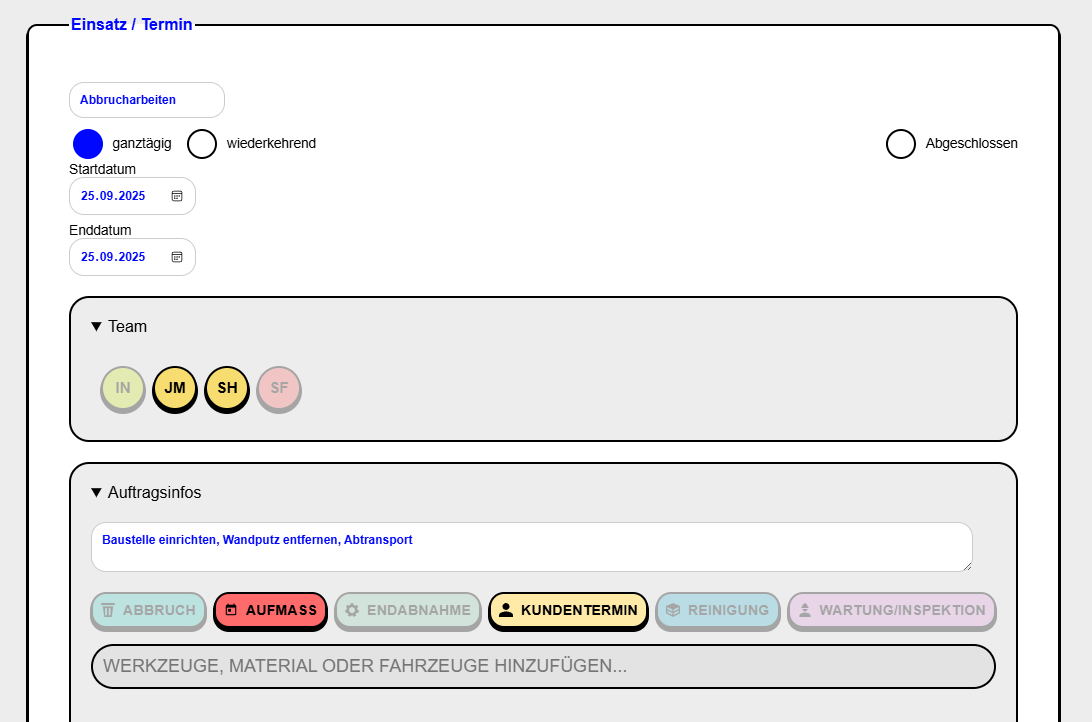This screenshot has height=722, width=1092.
Task: Click the trash icon on Abbruch chip
Action: [x=108, y=610]
